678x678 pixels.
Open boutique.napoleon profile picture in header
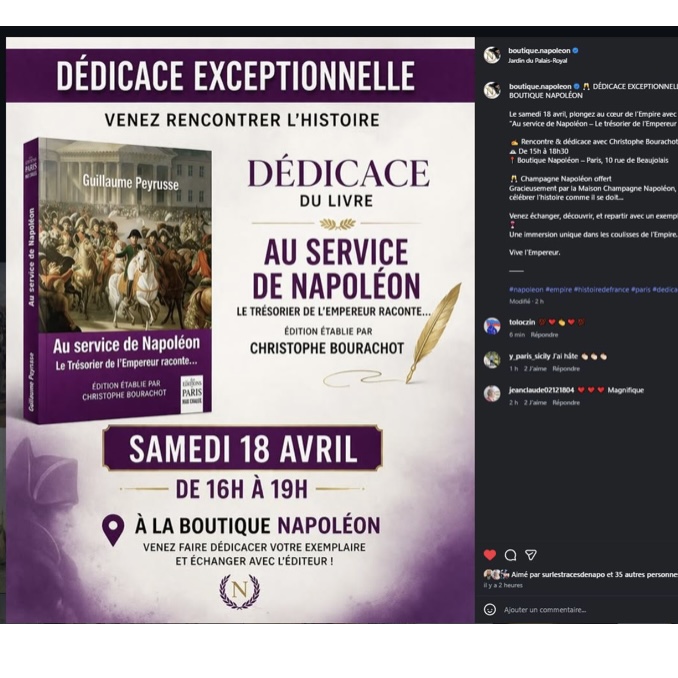tap(492, 55)
